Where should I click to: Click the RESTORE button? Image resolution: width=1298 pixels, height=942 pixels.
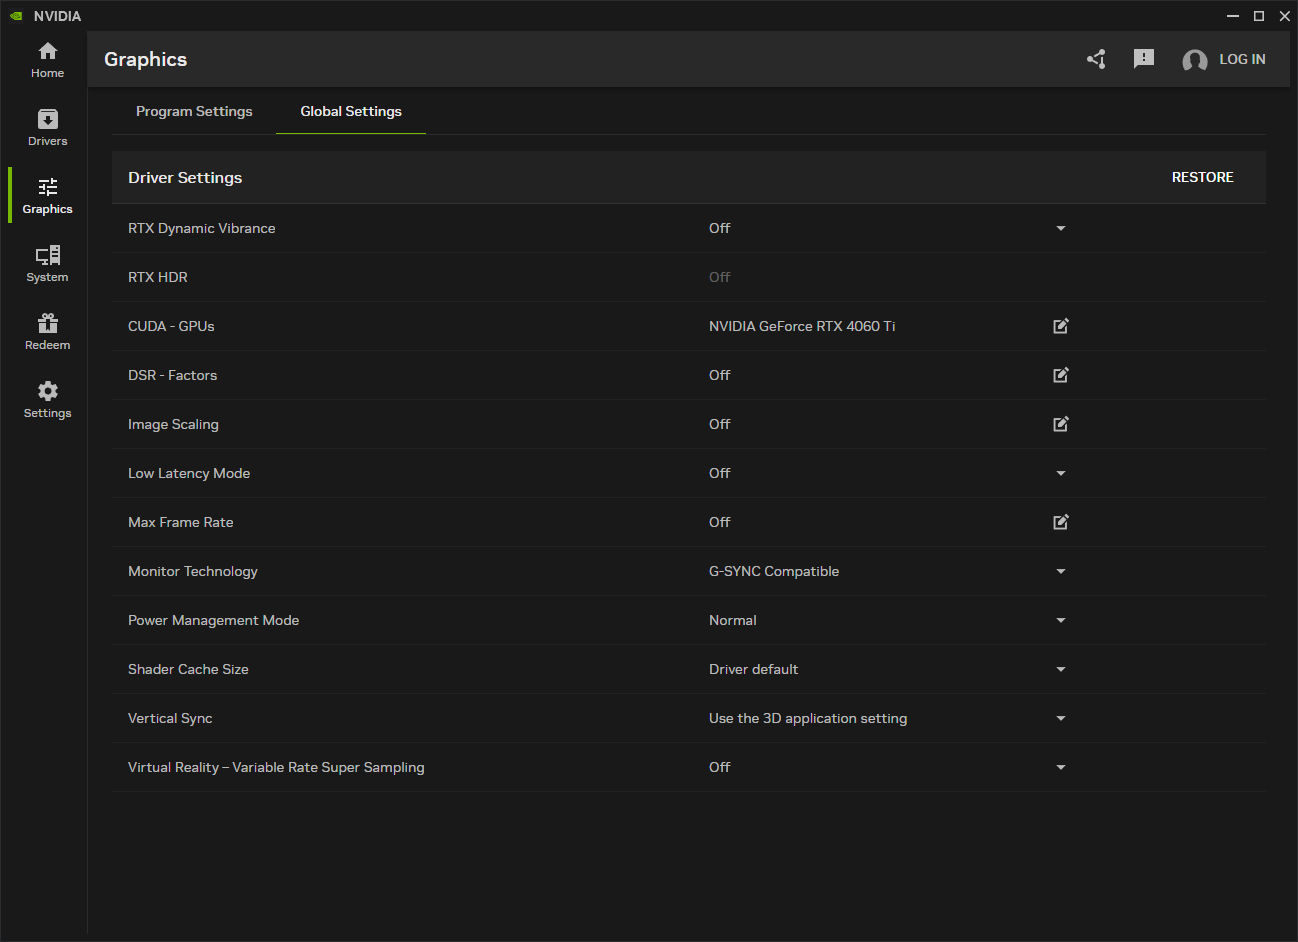pos(1202,177)
